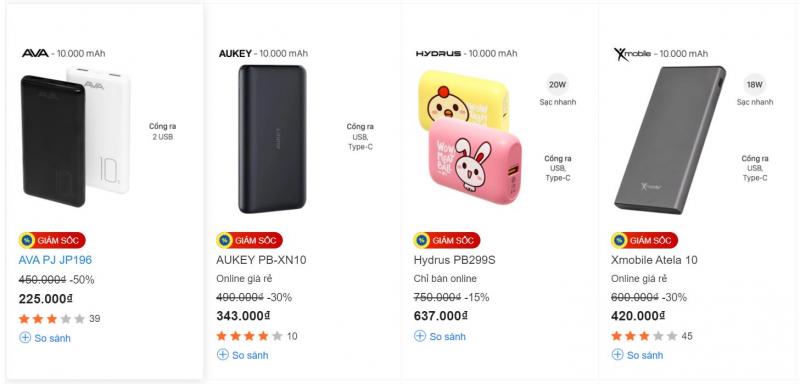The image size is (800, 384).
Task: Click the AUKEY brand logo
Action: coord(235,54)
